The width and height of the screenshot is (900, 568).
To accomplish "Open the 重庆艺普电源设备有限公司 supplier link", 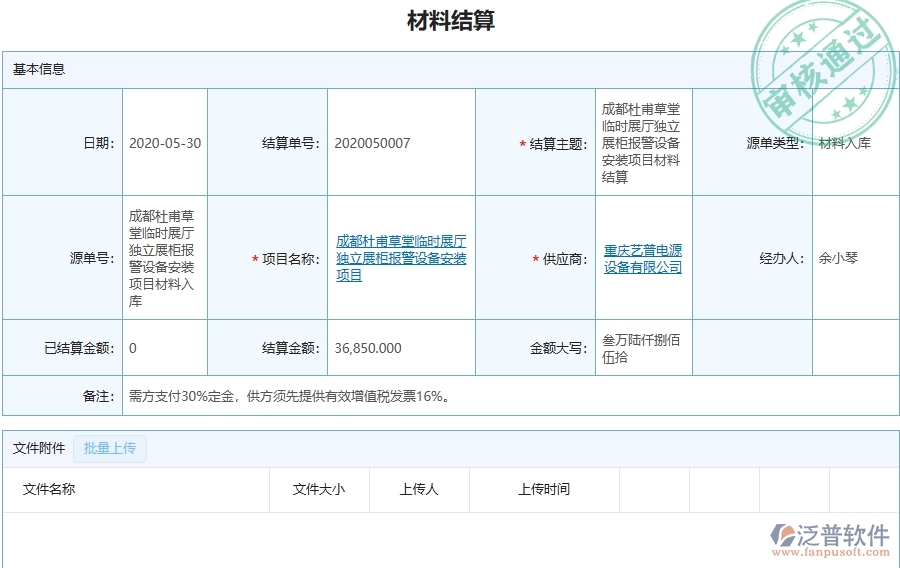I will pos(643,258).
